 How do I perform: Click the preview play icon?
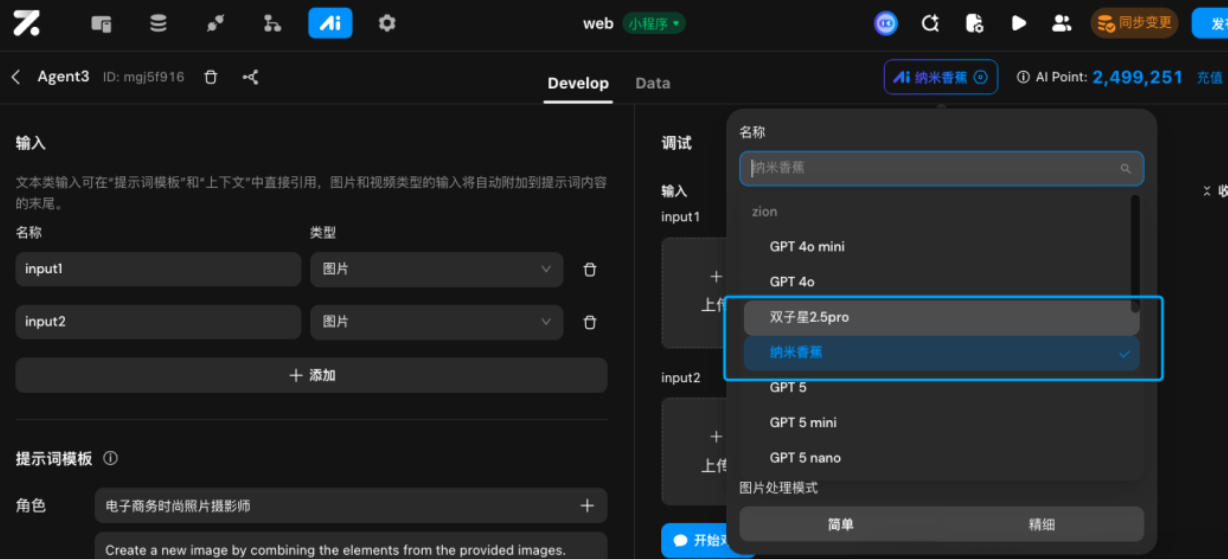pos(1018,23)
